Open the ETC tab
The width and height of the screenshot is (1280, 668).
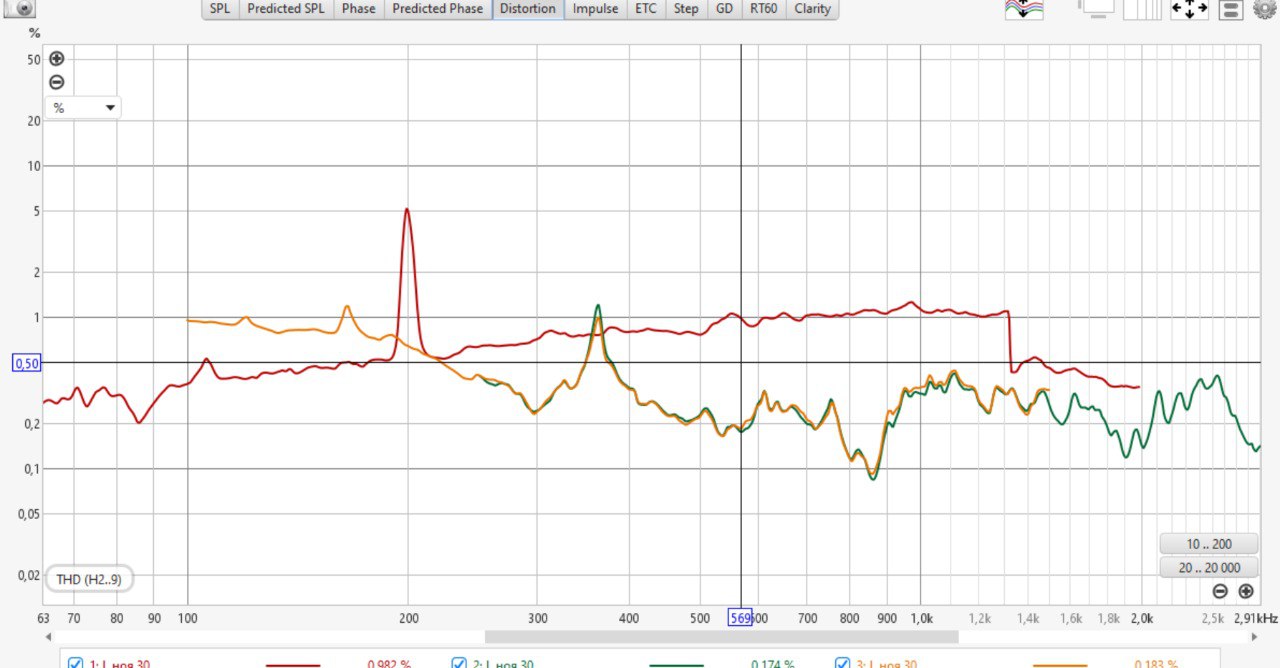pos(646,9)
